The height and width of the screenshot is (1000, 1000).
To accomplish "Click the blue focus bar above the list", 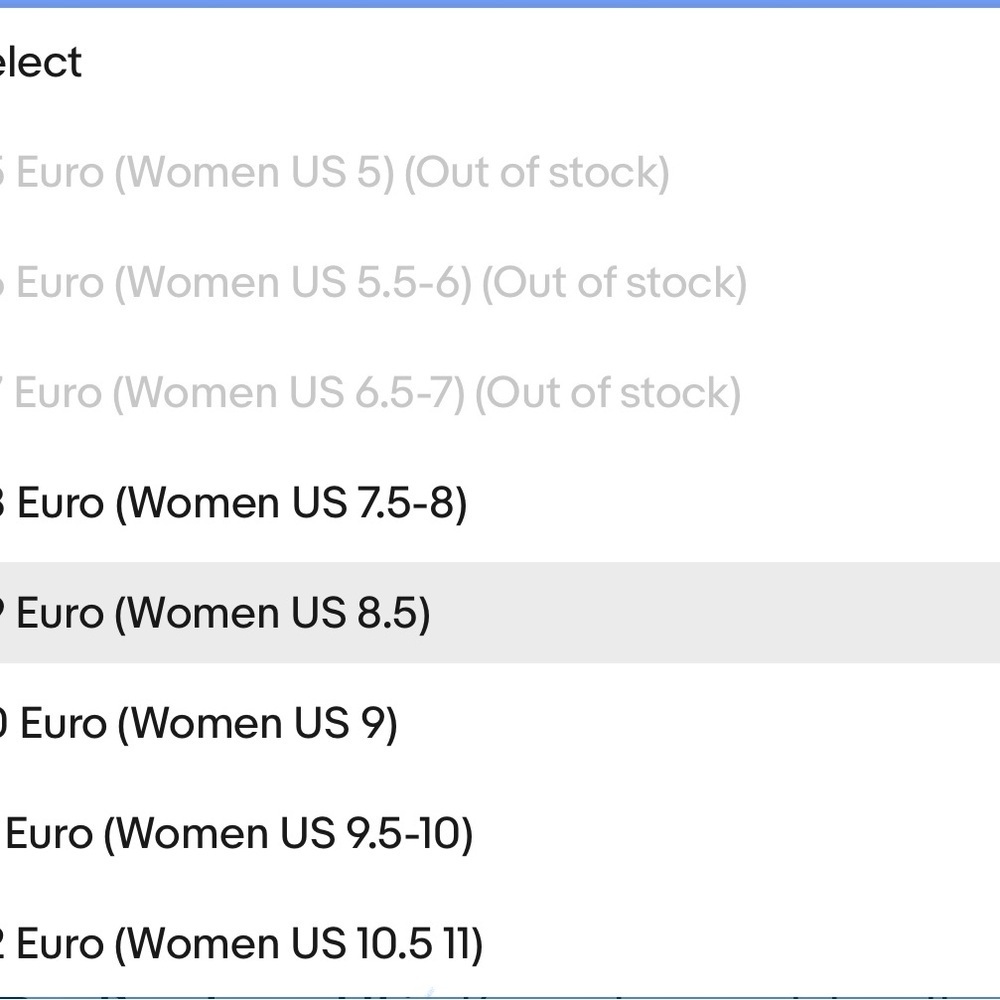I will coord(500,3).
